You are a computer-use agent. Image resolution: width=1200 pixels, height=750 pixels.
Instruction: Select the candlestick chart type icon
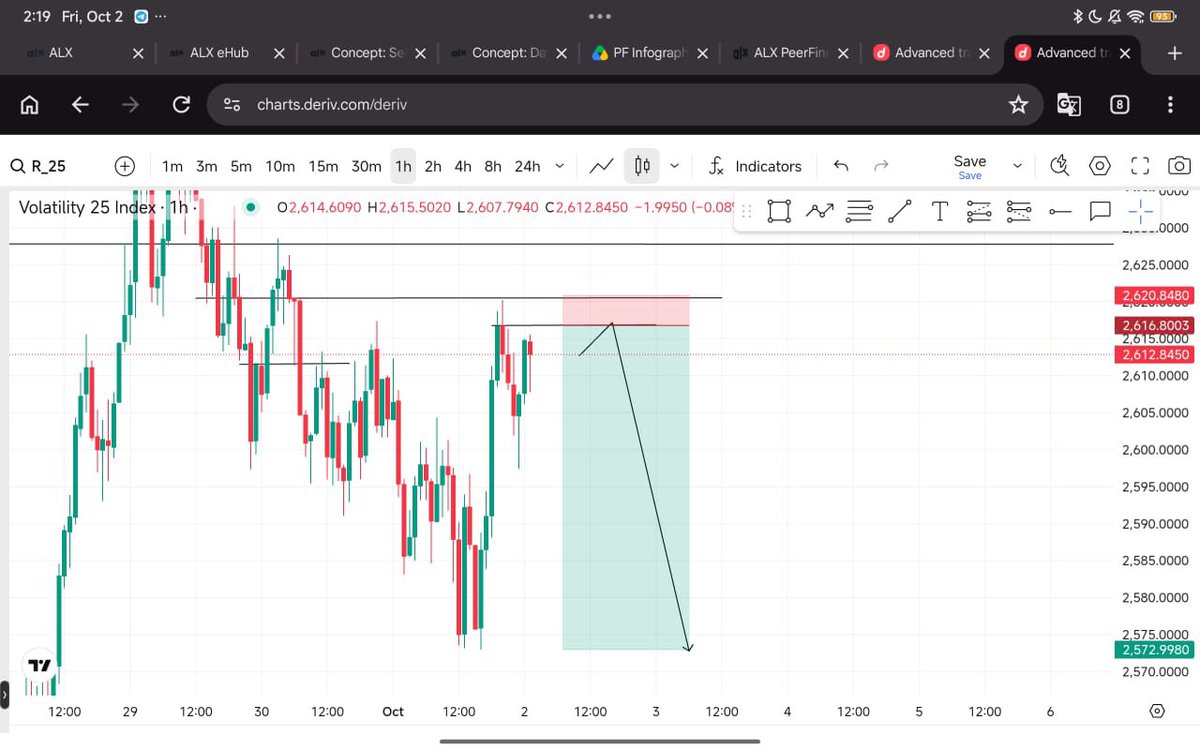642,166
